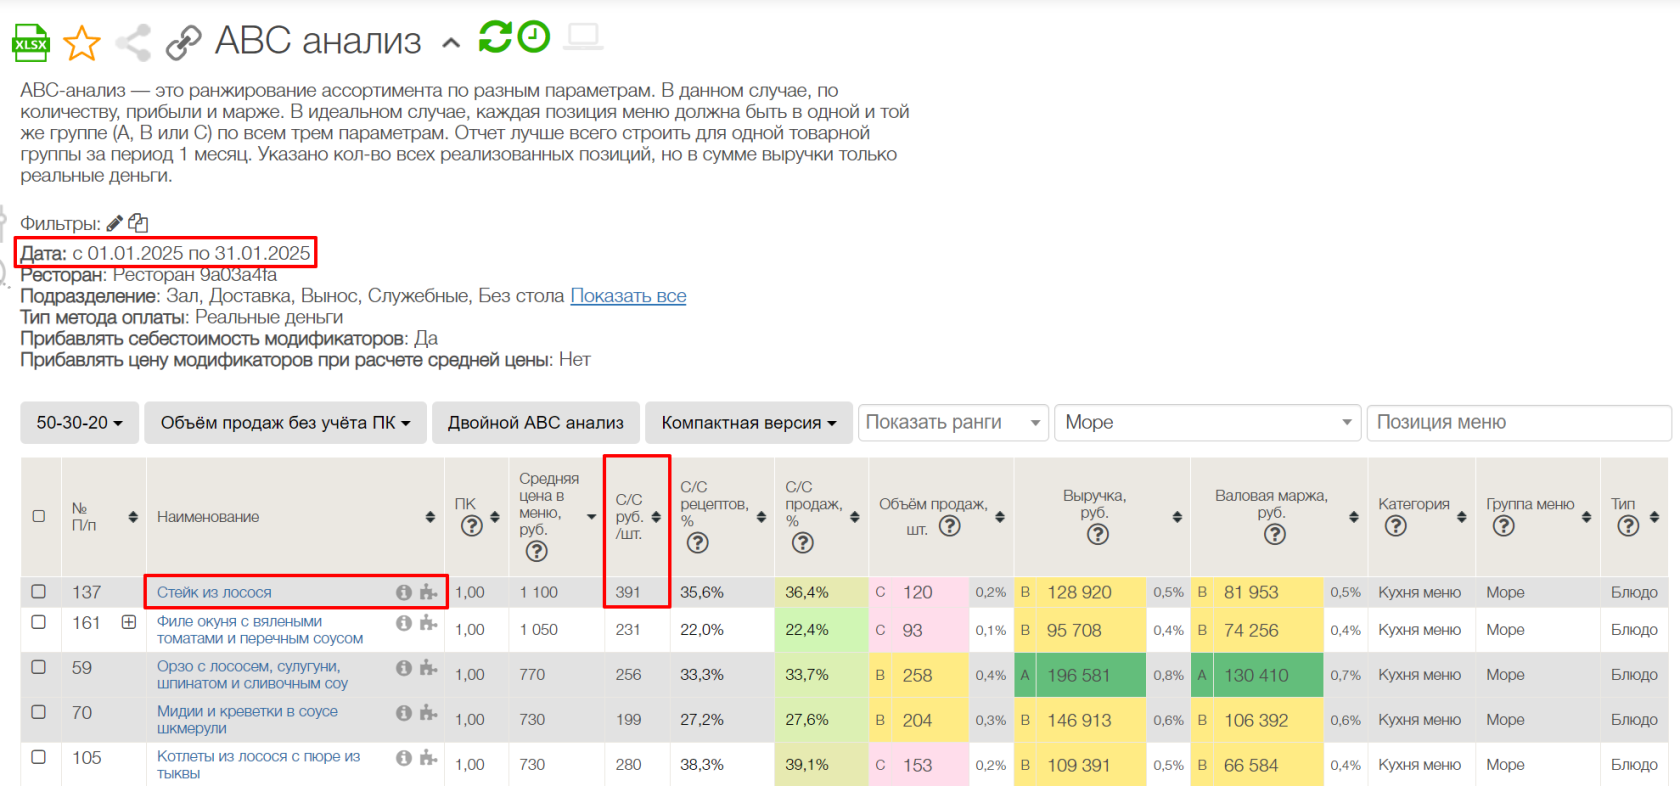Copy filters using the copy icon
Image resolution: width=1680 pixels, height=786 pixels.
click(138, 223)
